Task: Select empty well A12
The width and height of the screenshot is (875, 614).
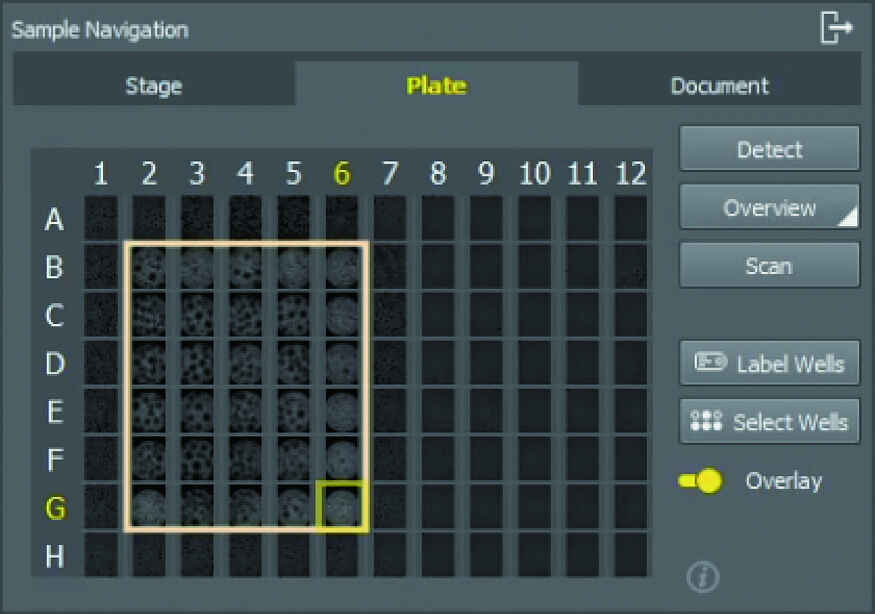Action: tap(630, 218)
